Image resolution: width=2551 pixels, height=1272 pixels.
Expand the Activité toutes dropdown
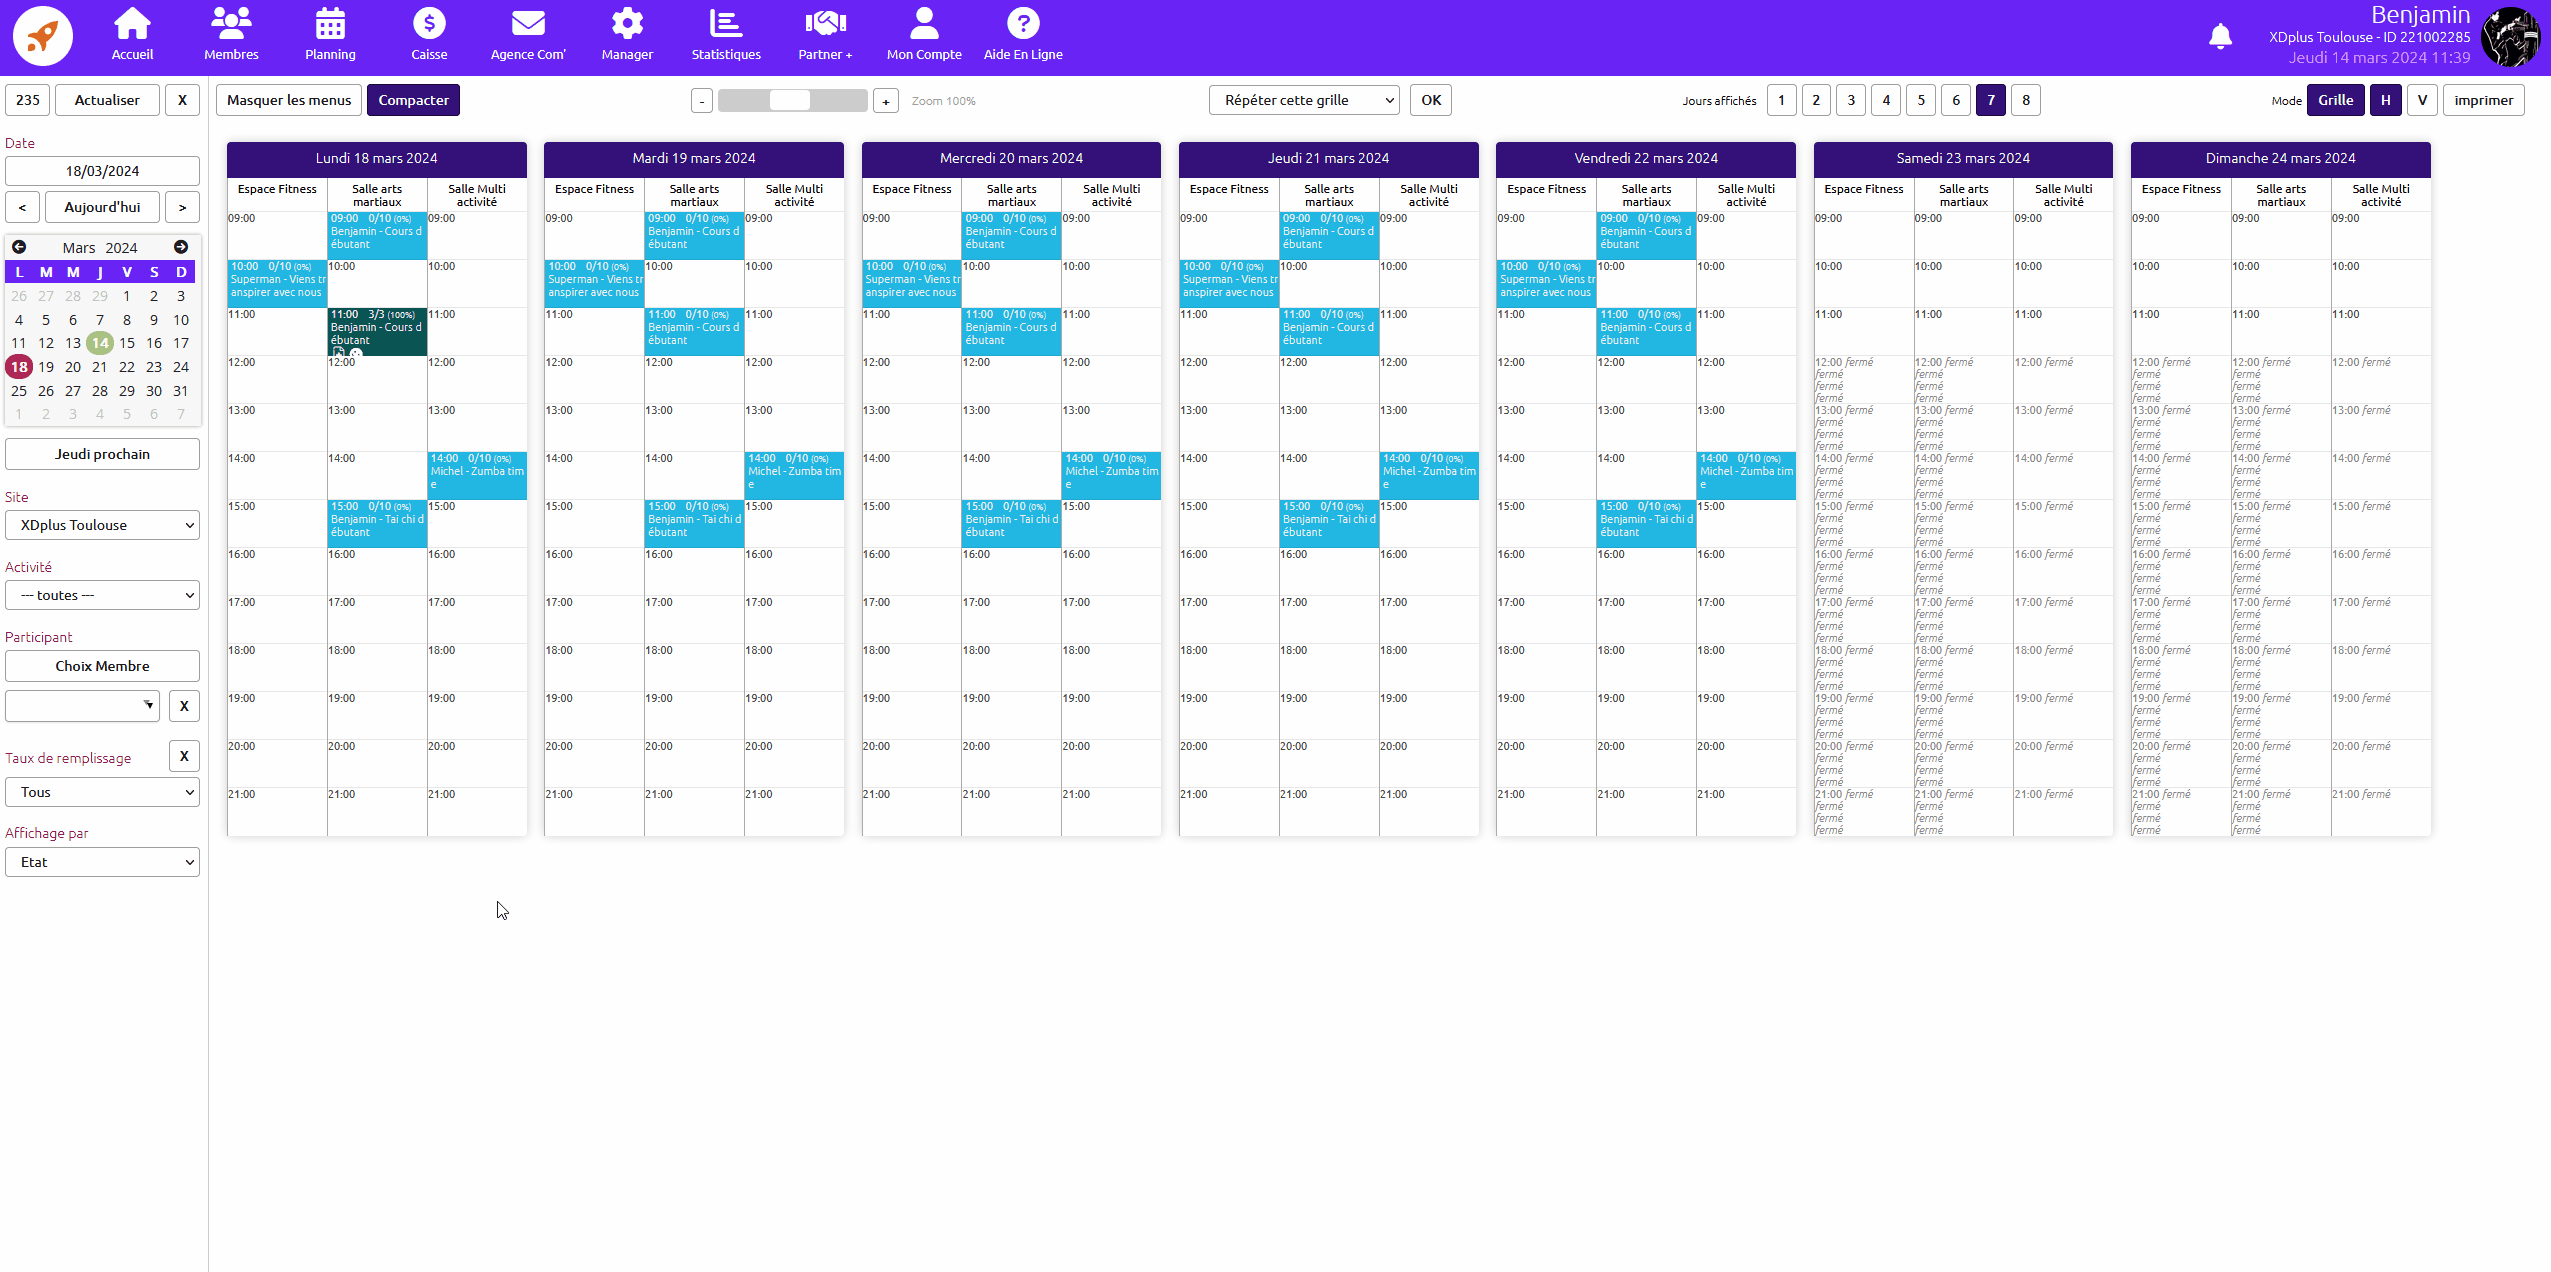[102, 595]
